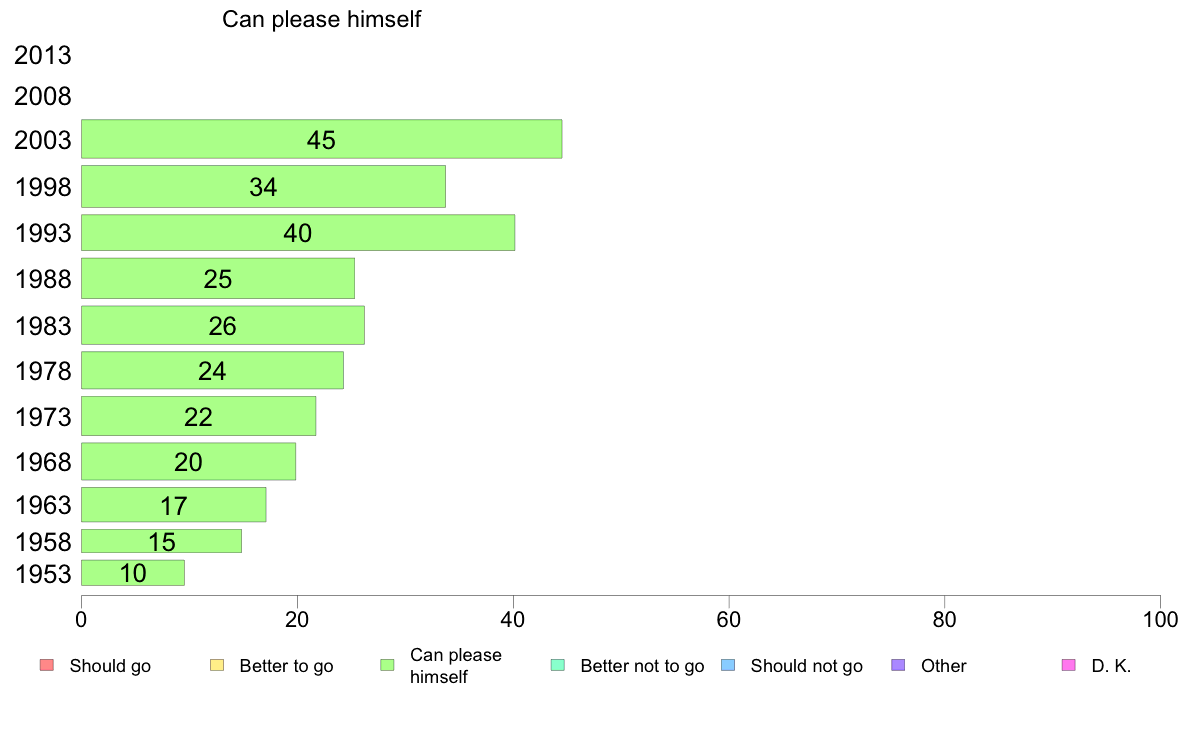
Task: Select the 1963 bar labeled 17
Action: pyautogui.click(x=174, y=505)
